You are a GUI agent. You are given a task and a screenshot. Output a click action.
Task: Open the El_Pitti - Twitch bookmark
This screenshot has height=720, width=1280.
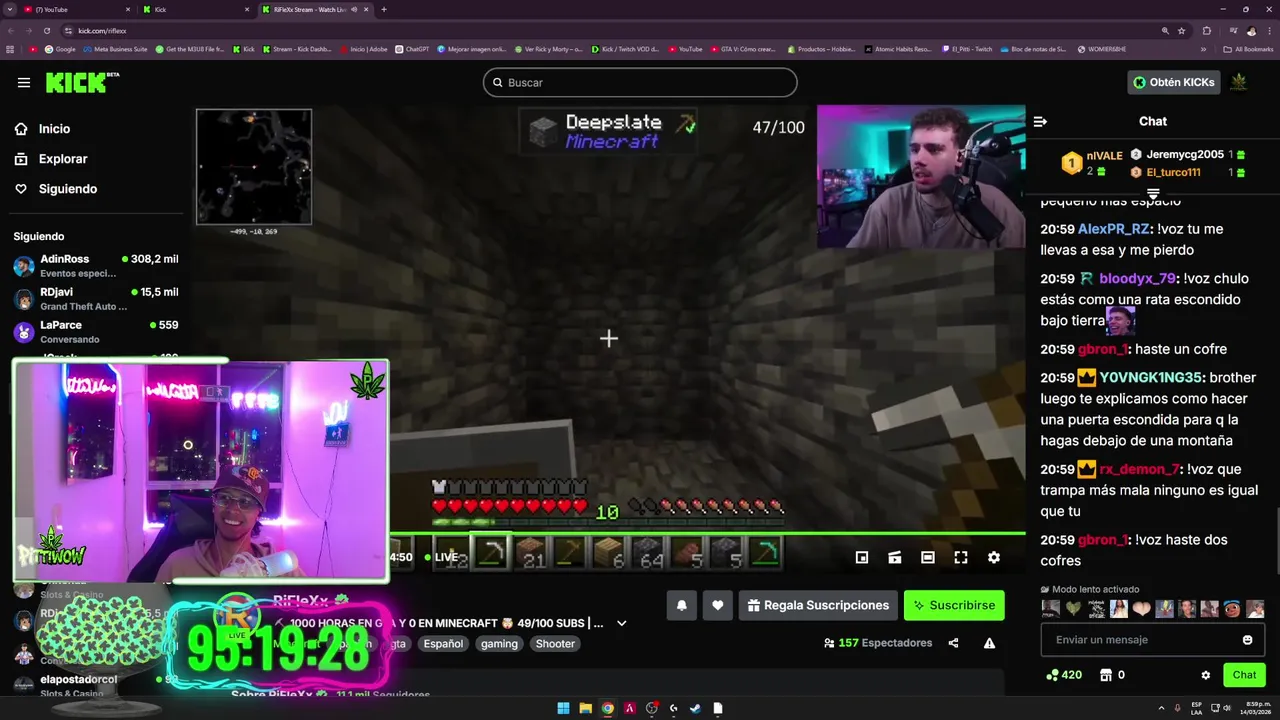pyautogui.click(x=967, y=49)
